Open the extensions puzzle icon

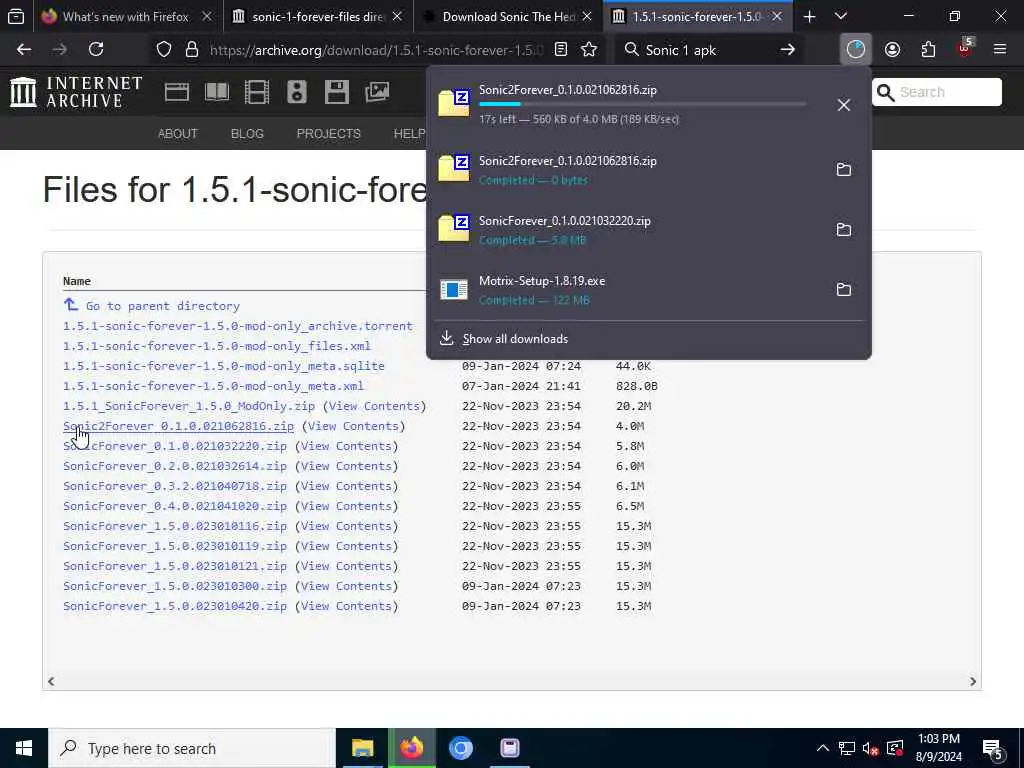click(x=928, y=50)
